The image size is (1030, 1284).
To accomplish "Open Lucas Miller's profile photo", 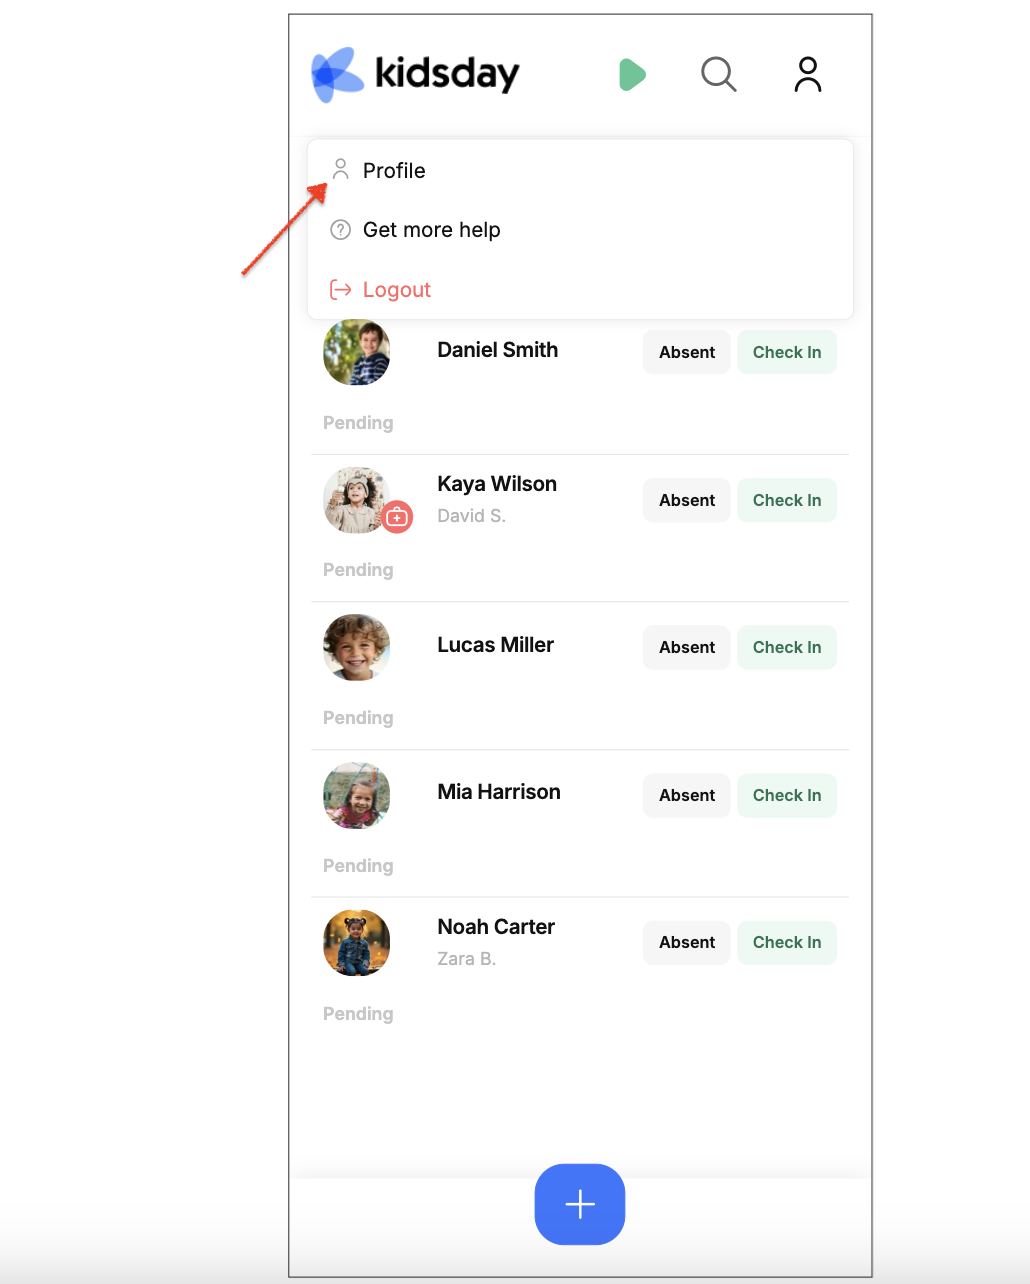I will pos(356,648).
